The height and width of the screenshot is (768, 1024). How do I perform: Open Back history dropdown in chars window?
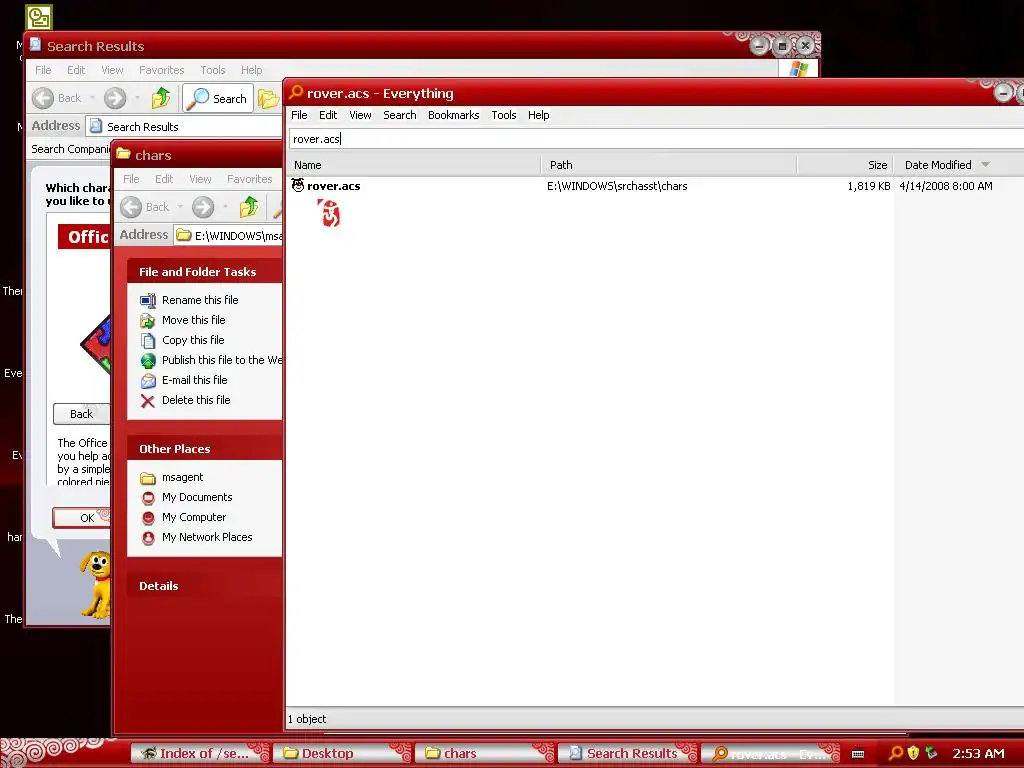pos(180,207)
